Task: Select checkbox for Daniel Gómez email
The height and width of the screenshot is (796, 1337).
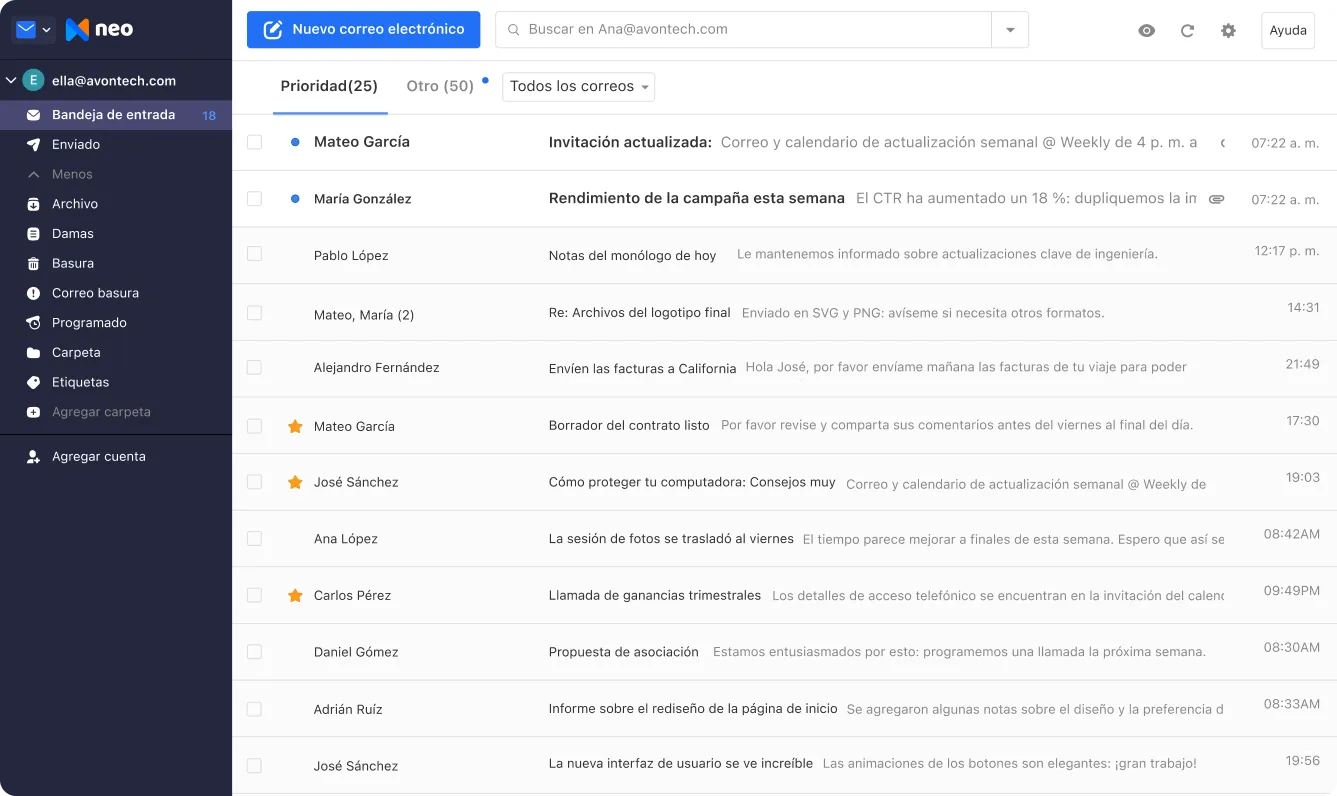Action: point(254,652)
